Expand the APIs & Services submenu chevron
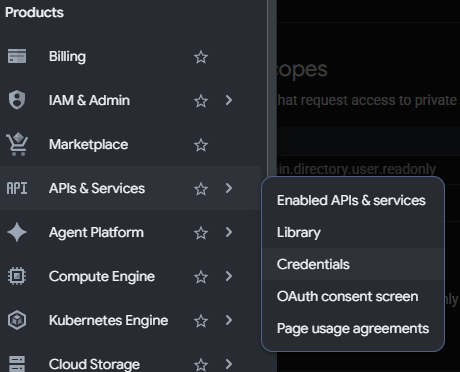460x372 pixels. 229,188
